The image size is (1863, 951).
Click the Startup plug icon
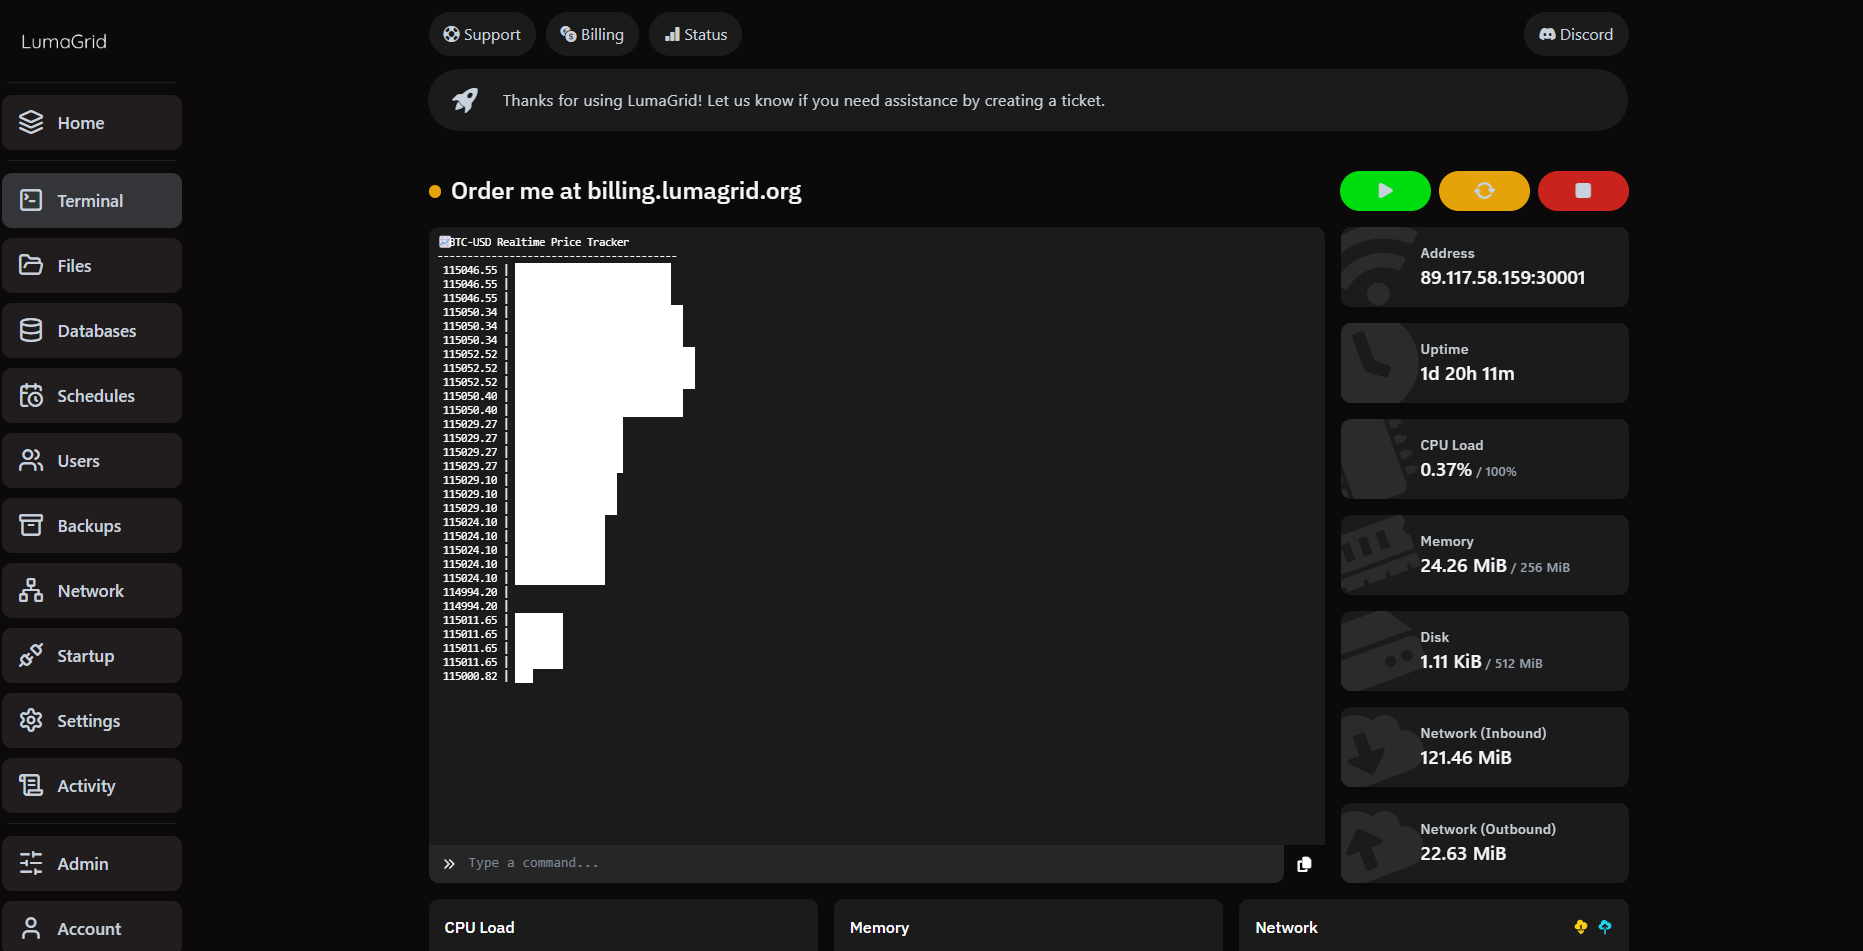[31, 655]
